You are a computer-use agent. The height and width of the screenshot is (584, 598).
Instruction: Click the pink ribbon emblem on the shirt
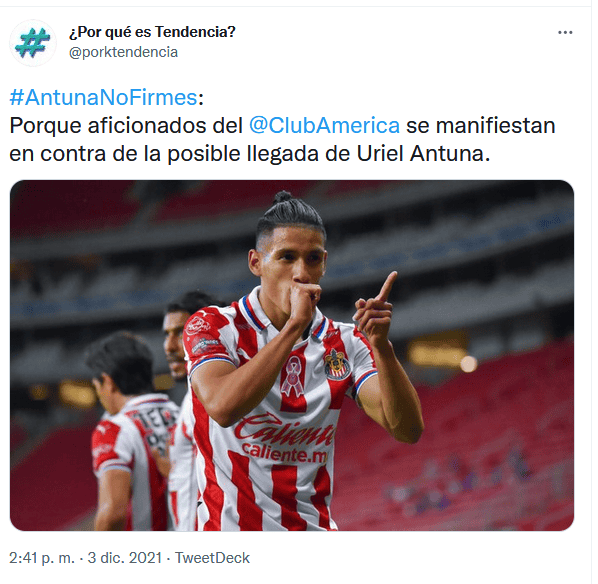295,380
